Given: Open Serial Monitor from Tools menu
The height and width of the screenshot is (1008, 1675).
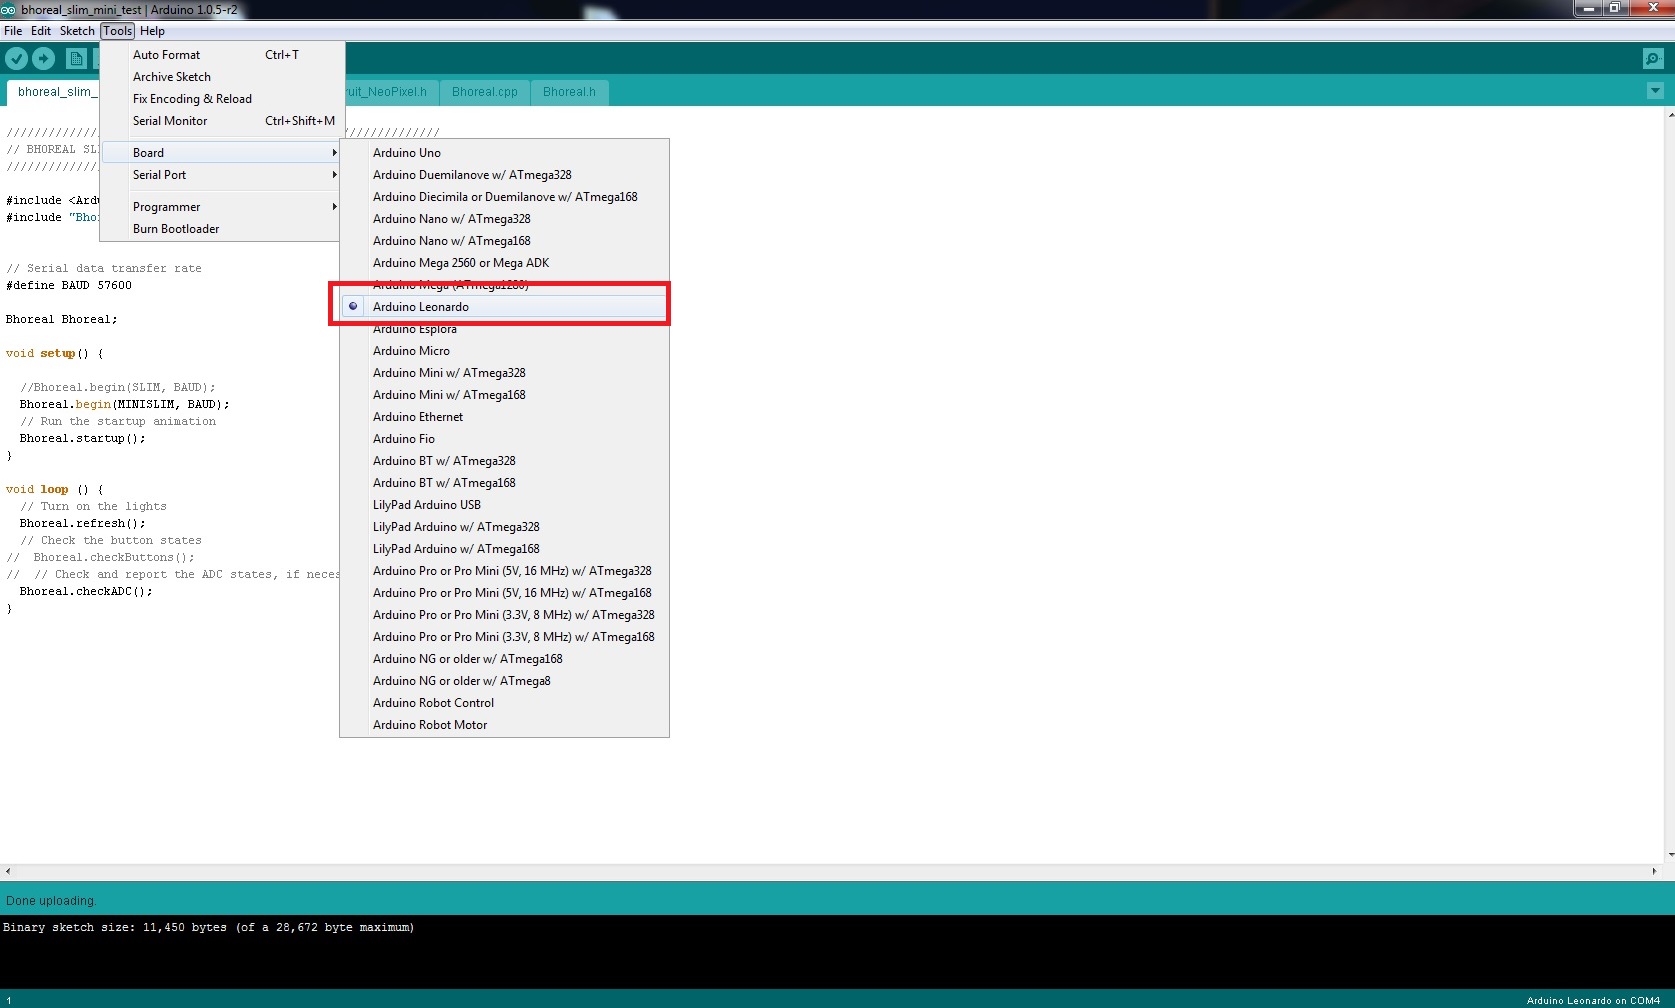Looking at the screenshot, I should click(x=222, y=121).
